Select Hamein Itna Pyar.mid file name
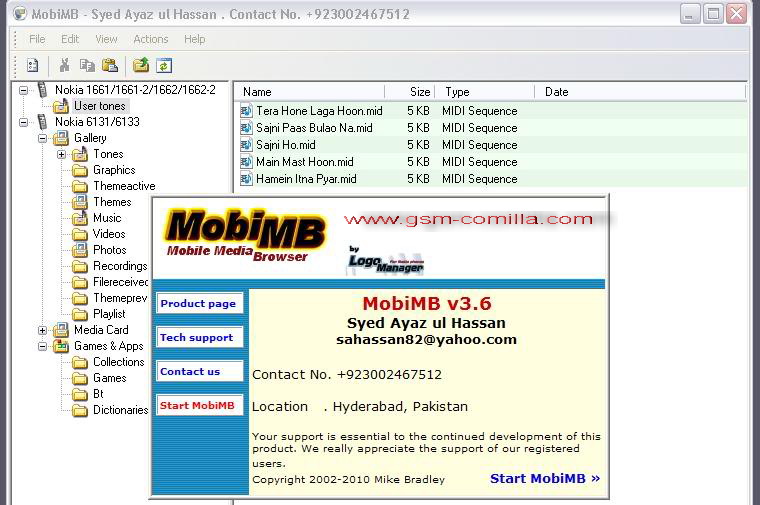 point(306,179)
